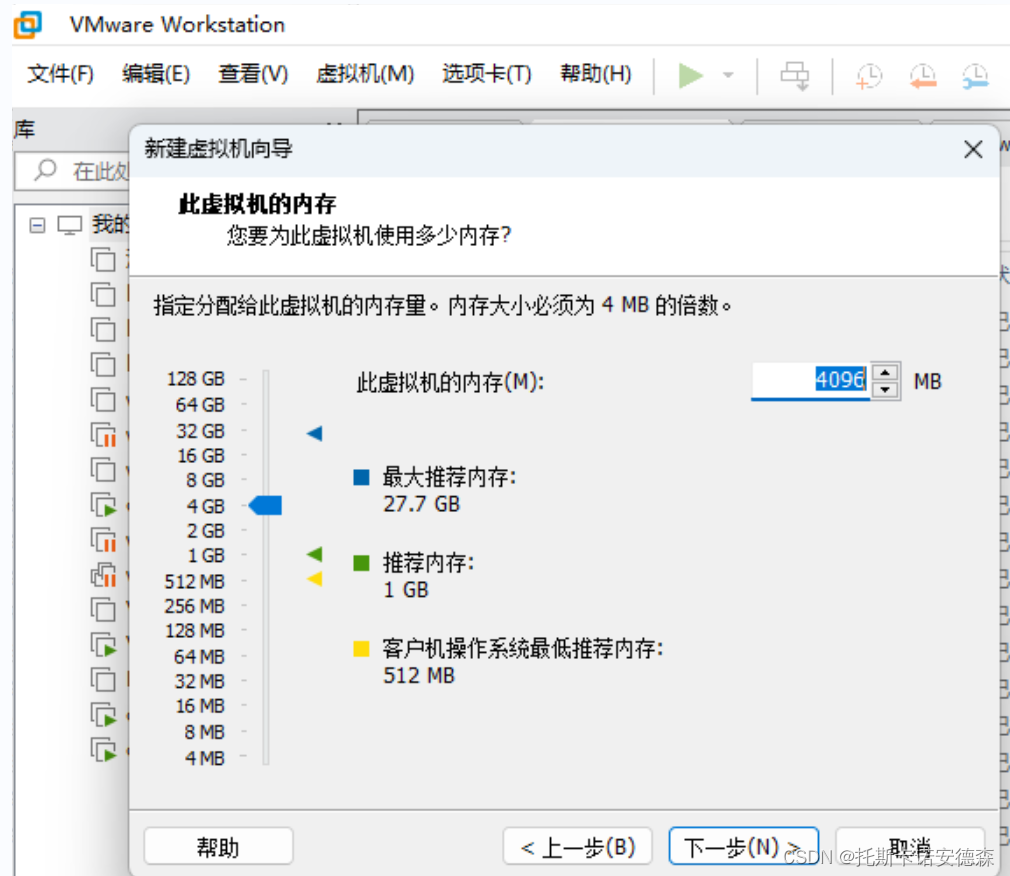Click the 8 GB scale label
Screen dimensions: 1010x876
pyautogui.click(x=205, y=480)
